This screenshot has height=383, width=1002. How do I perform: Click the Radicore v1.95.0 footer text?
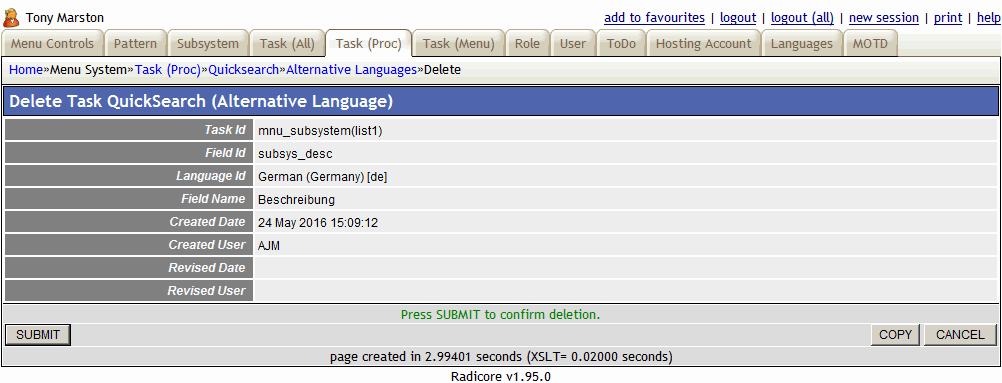[500, 377]
